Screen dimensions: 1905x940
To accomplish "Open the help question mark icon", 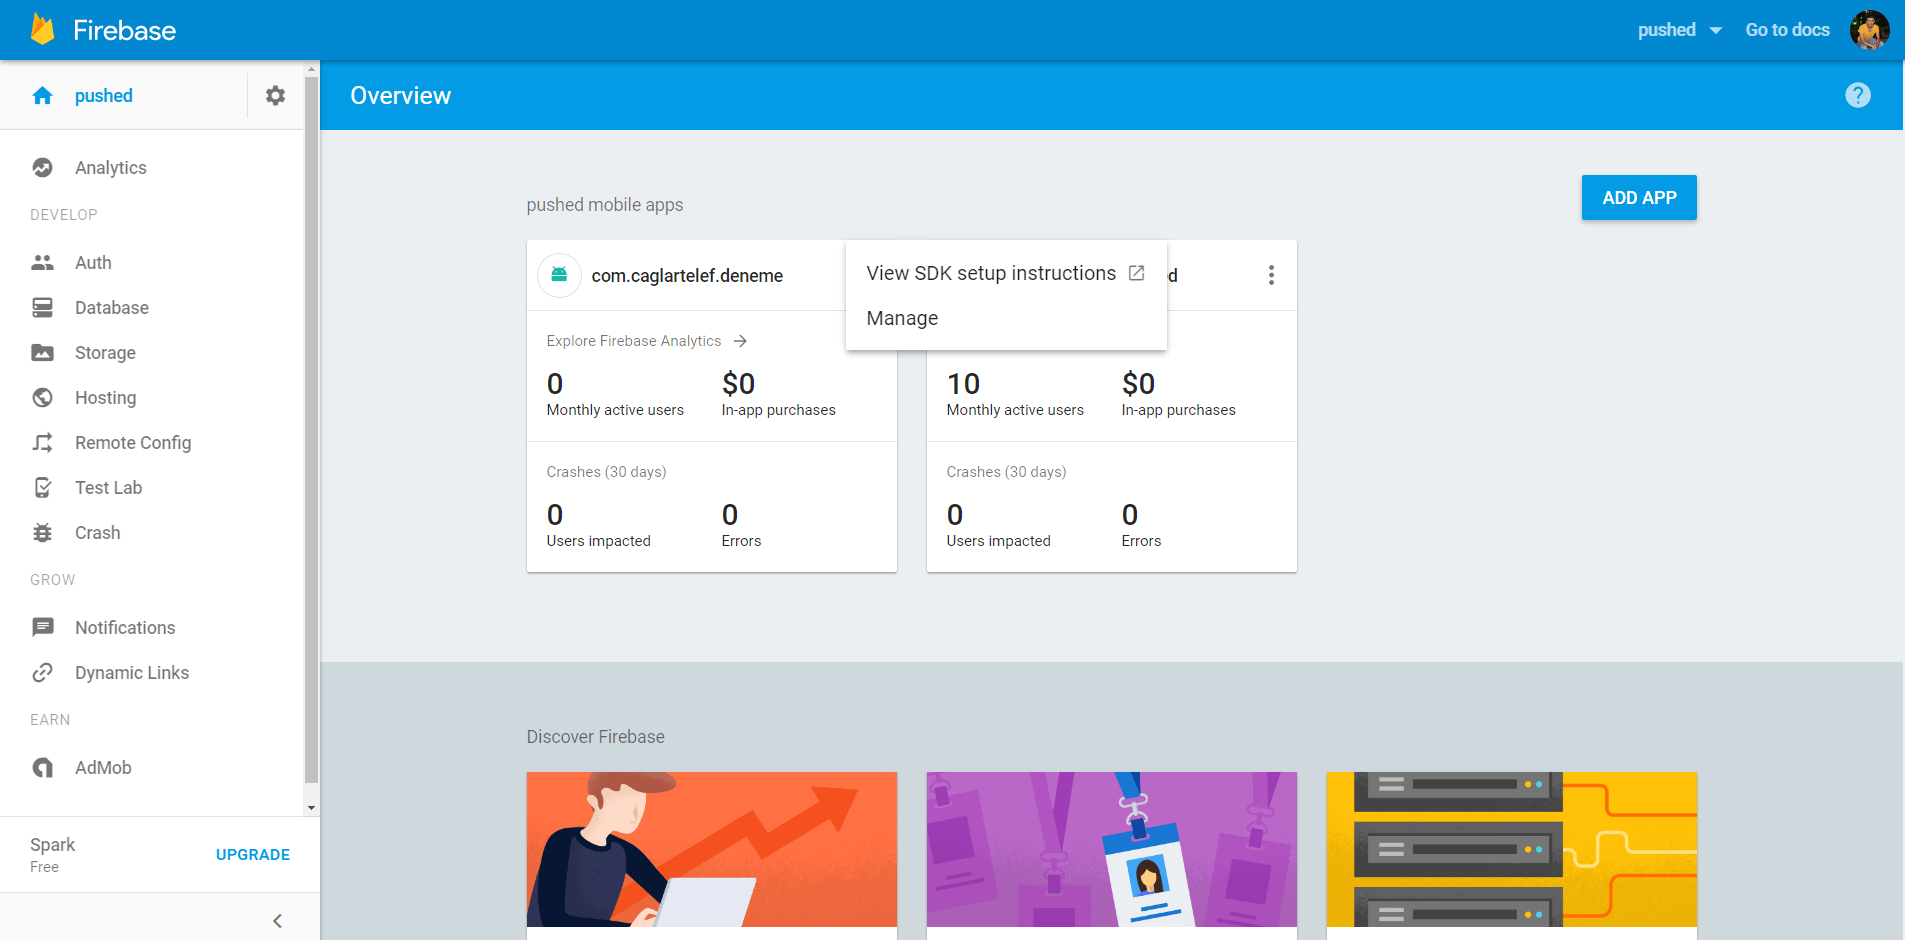I will pos(1858,95).
